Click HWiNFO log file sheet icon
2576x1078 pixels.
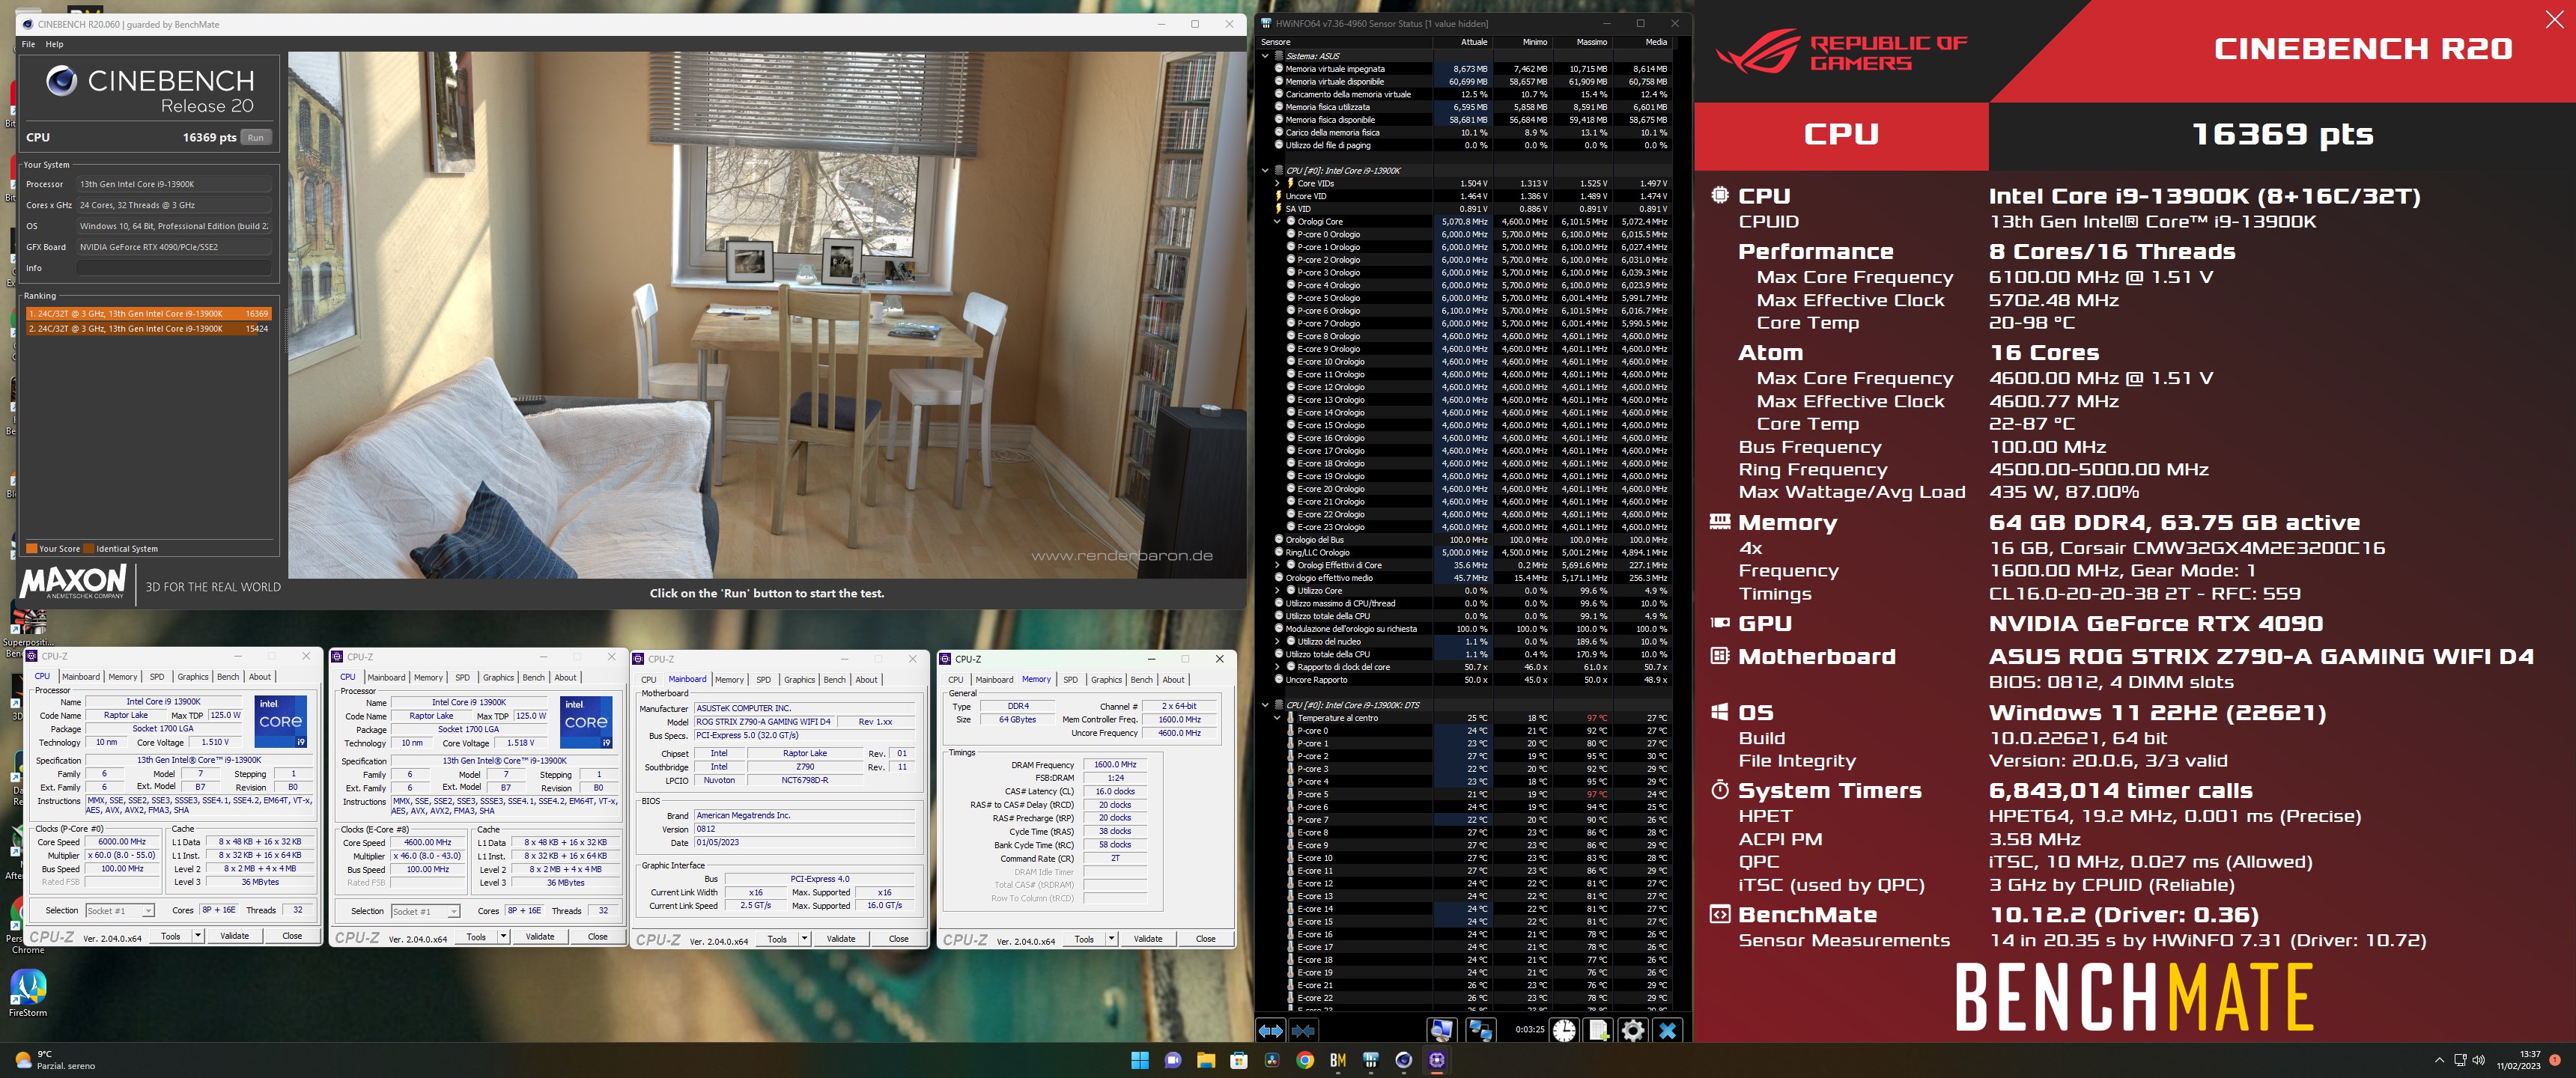click(x=1598, y=1029)
